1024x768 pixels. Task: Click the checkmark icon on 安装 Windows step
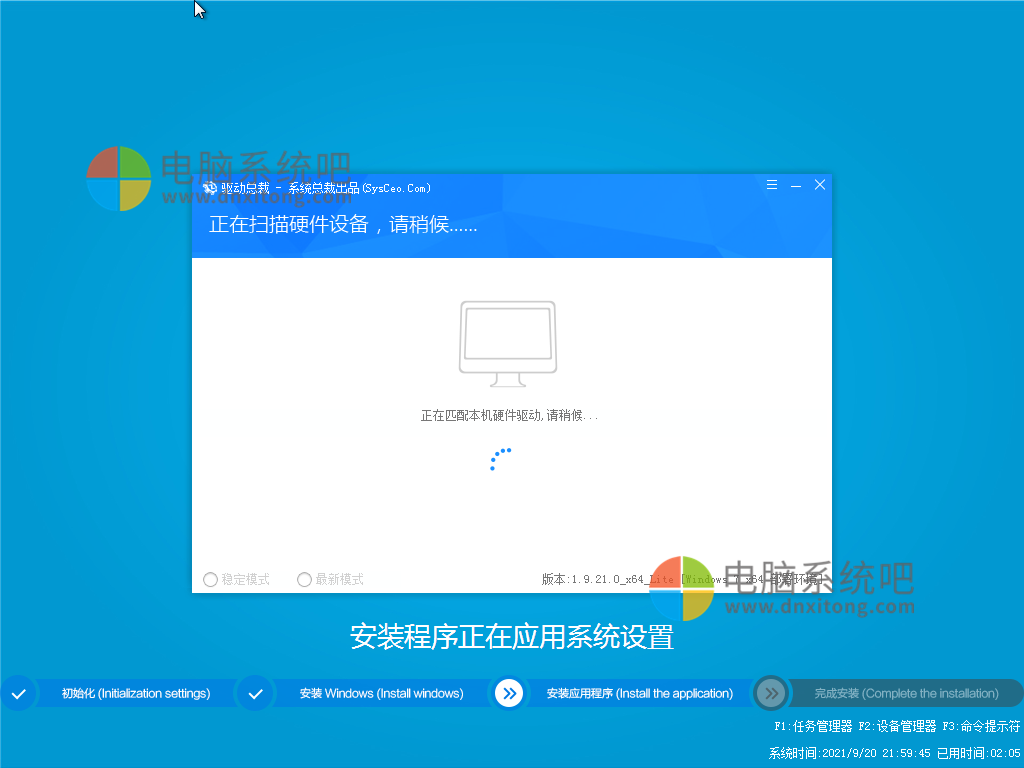pos(255,693)
